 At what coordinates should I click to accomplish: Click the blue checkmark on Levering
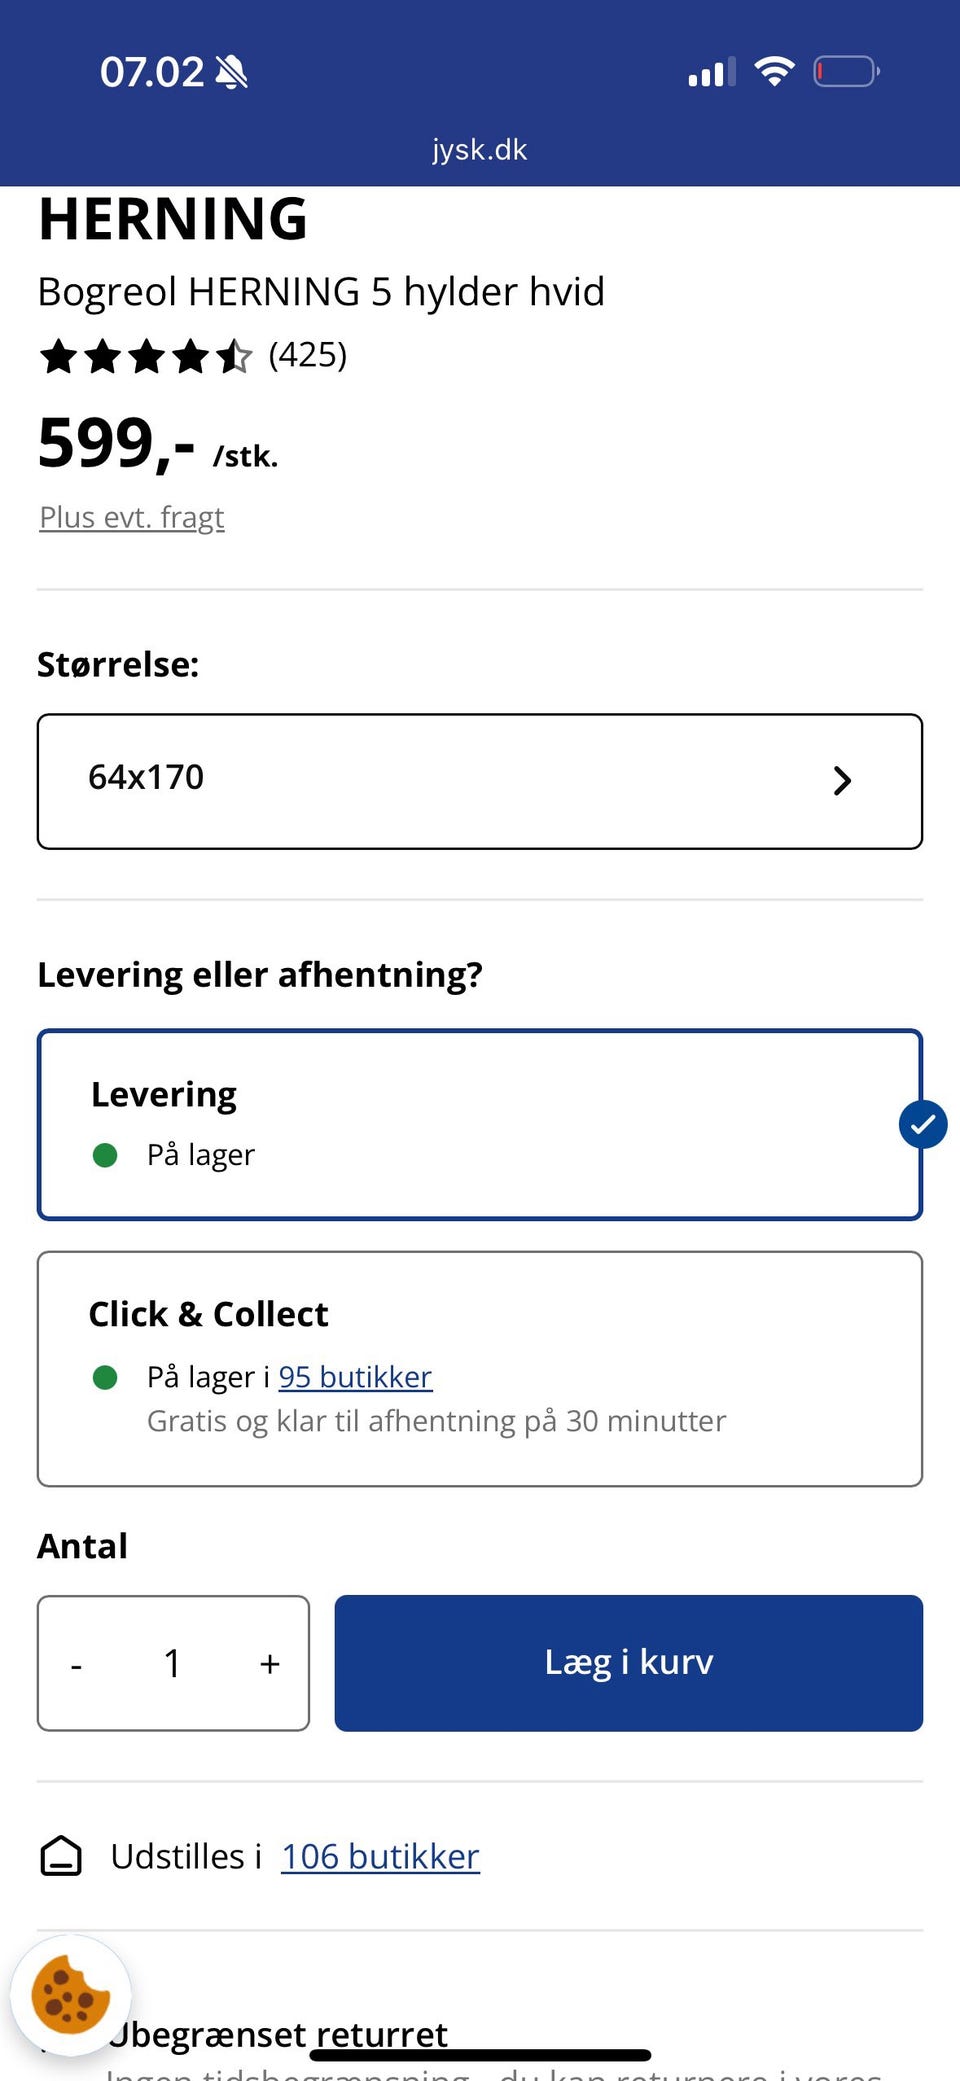coord(922,1124)
